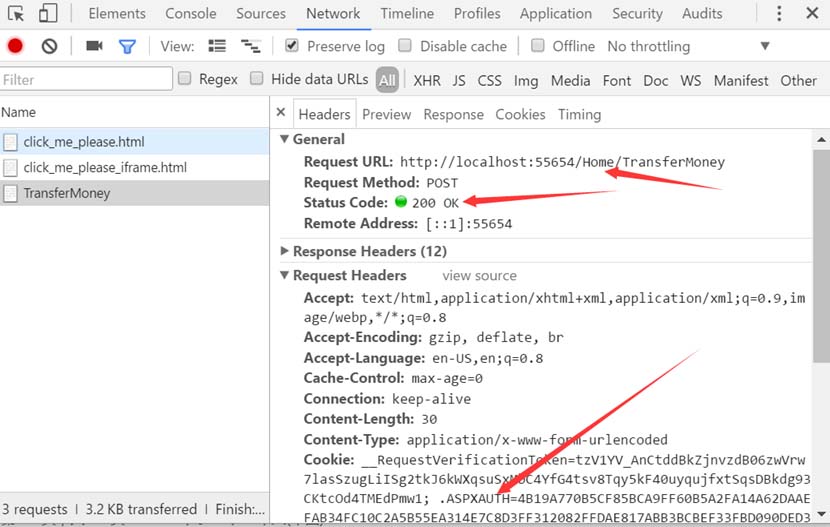Image resolution: width=830 pixels, height=527 pixels.
Task: Select the All filter type
Action: 387,80
